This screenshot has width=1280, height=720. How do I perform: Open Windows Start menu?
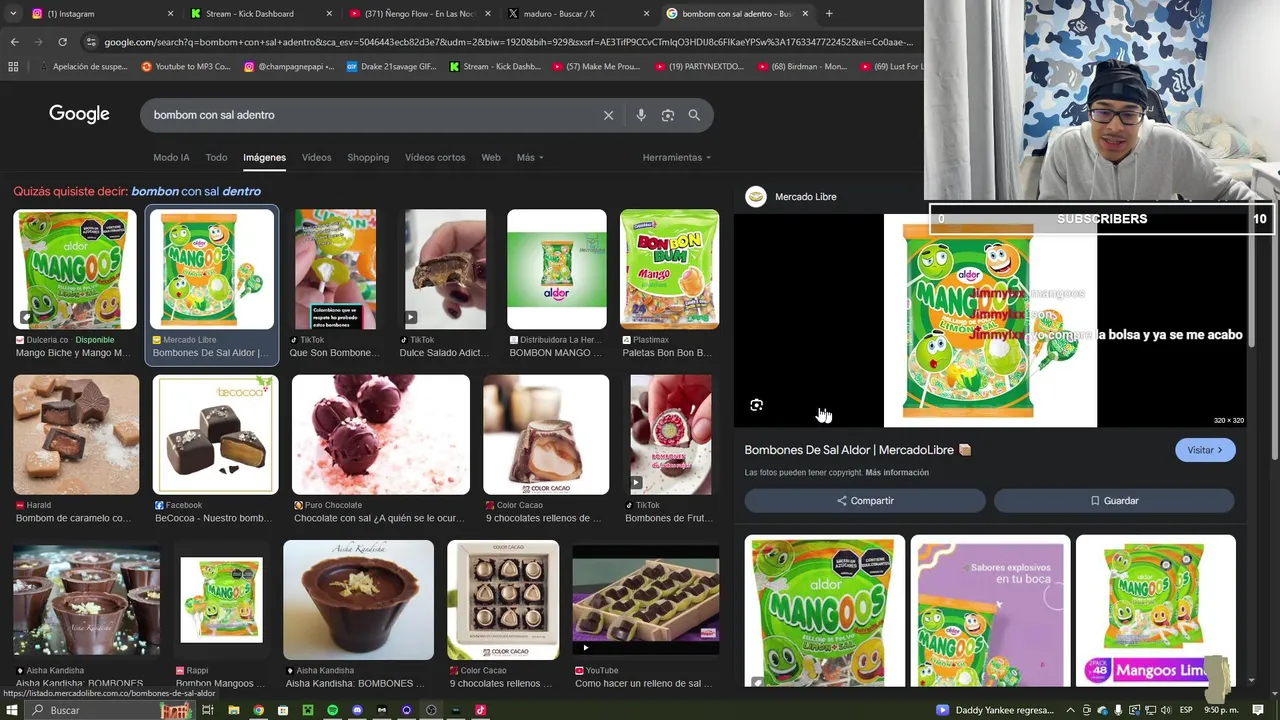(12, 710)
